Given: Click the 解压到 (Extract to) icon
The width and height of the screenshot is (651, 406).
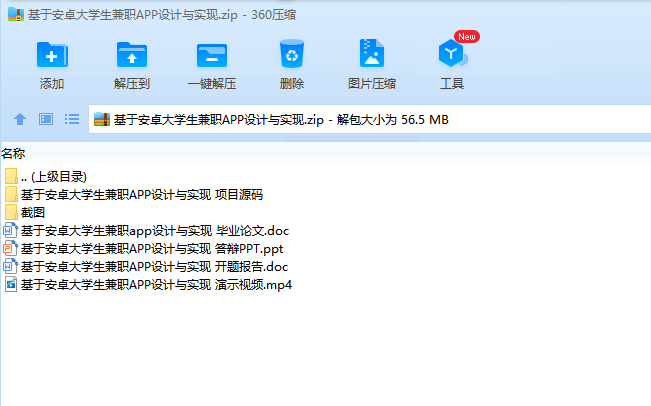Looking at the screenshot, I should point(132,54).
